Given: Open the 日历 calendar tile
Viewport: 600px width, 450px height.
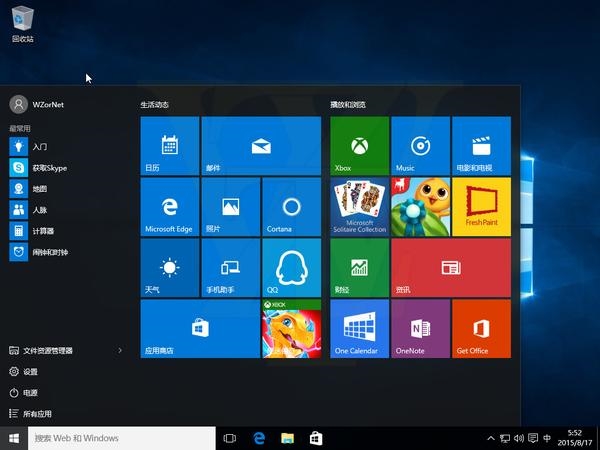Looking at the screenshot, I should [170, 146].
